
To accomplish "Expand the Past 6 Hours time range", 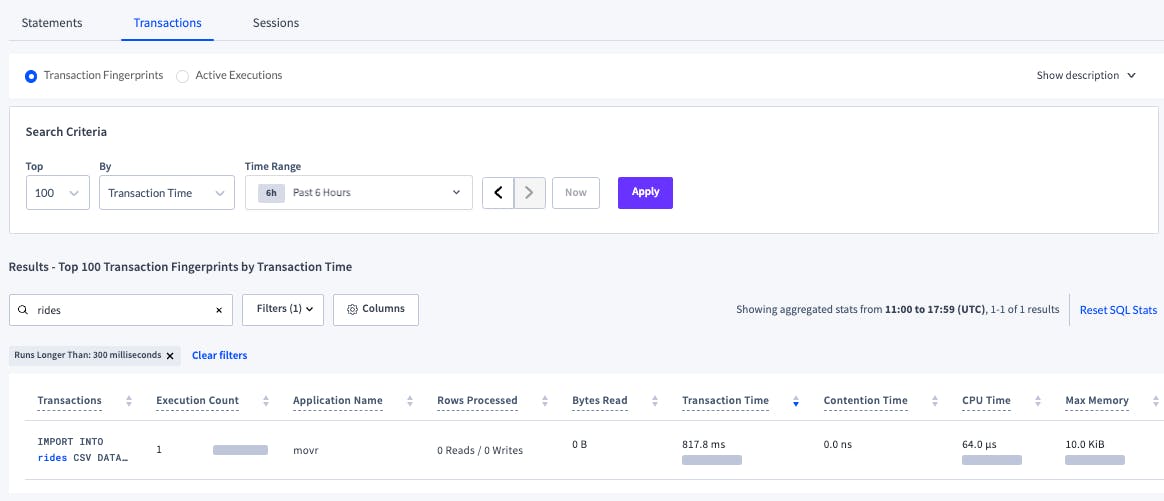I will pos(358,193).
